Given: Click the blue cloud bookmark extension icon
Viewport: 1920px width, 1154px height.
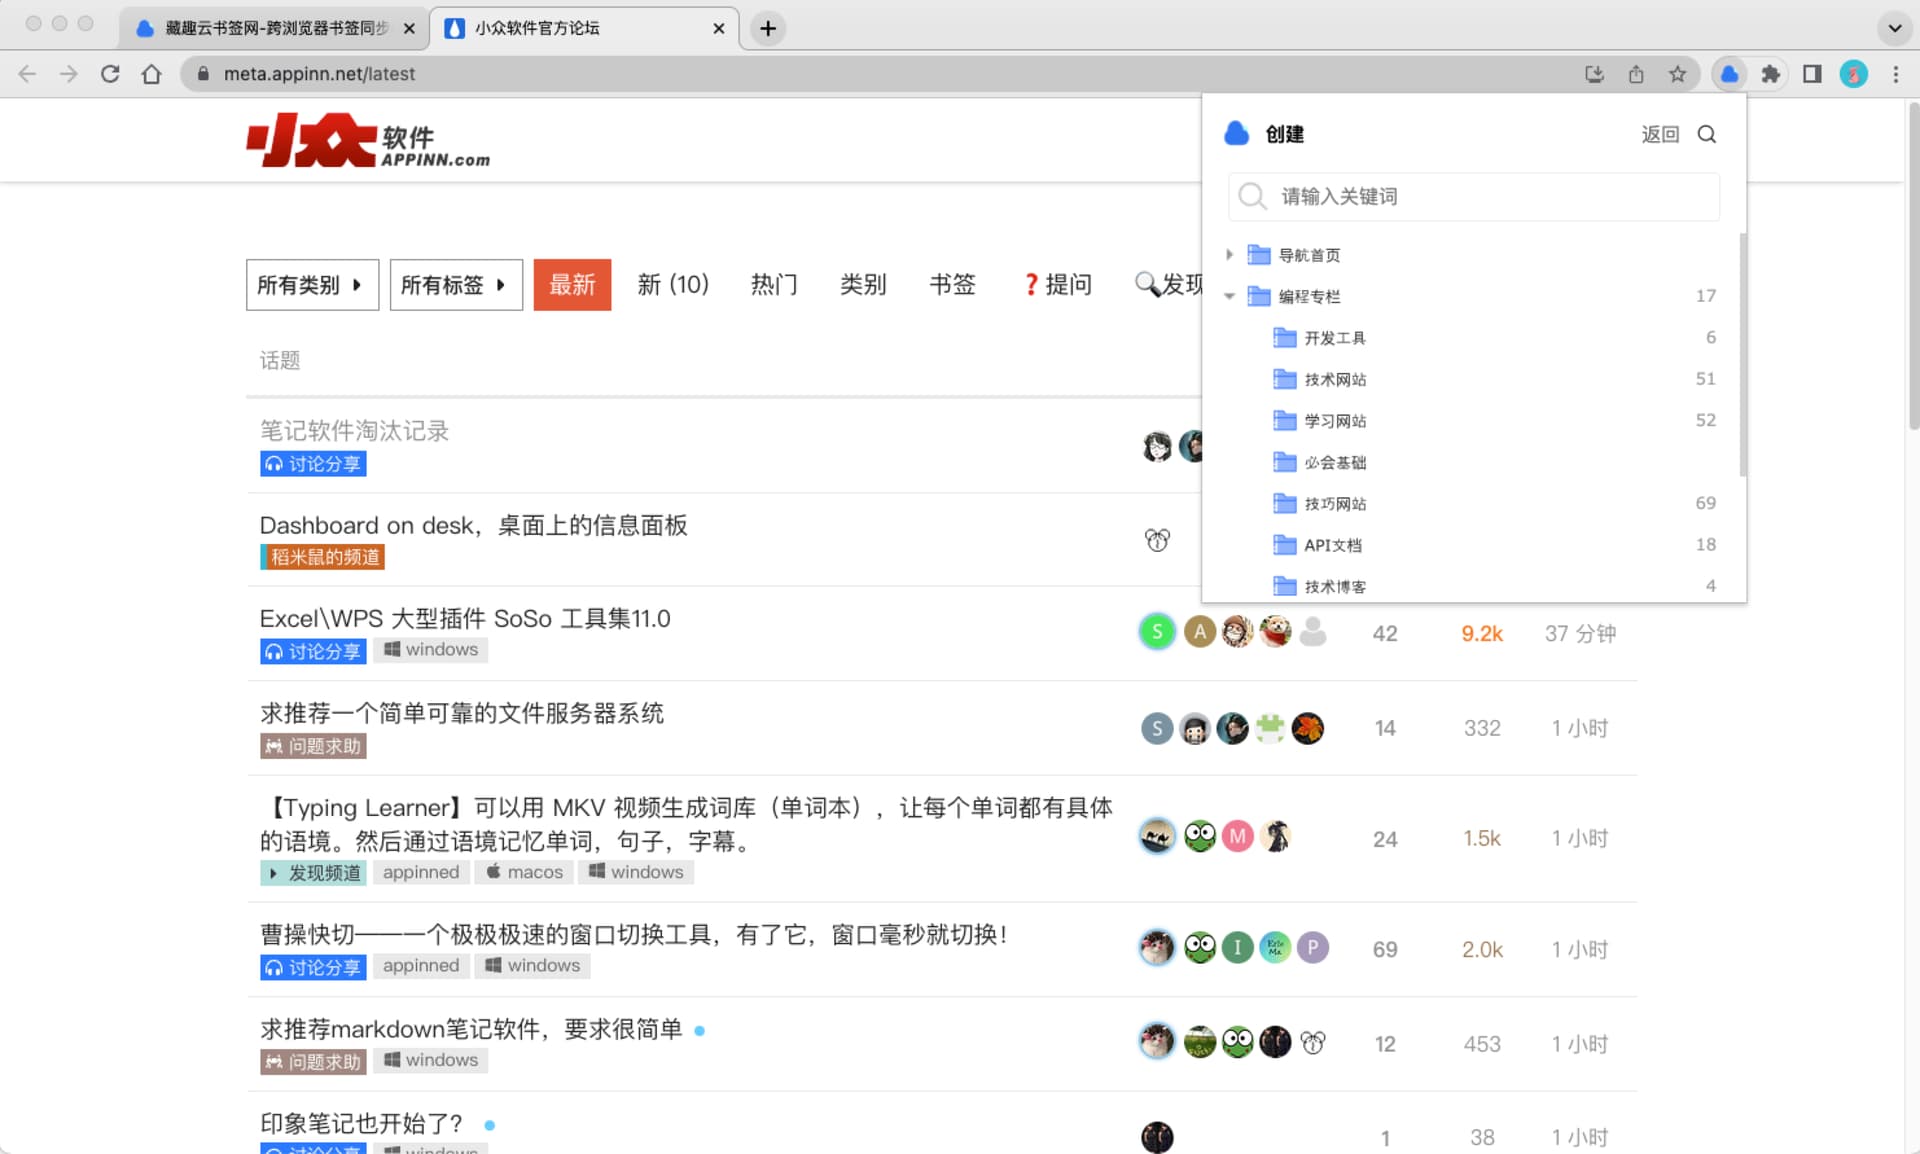Looking at the screenshot, I should 1729,74.
